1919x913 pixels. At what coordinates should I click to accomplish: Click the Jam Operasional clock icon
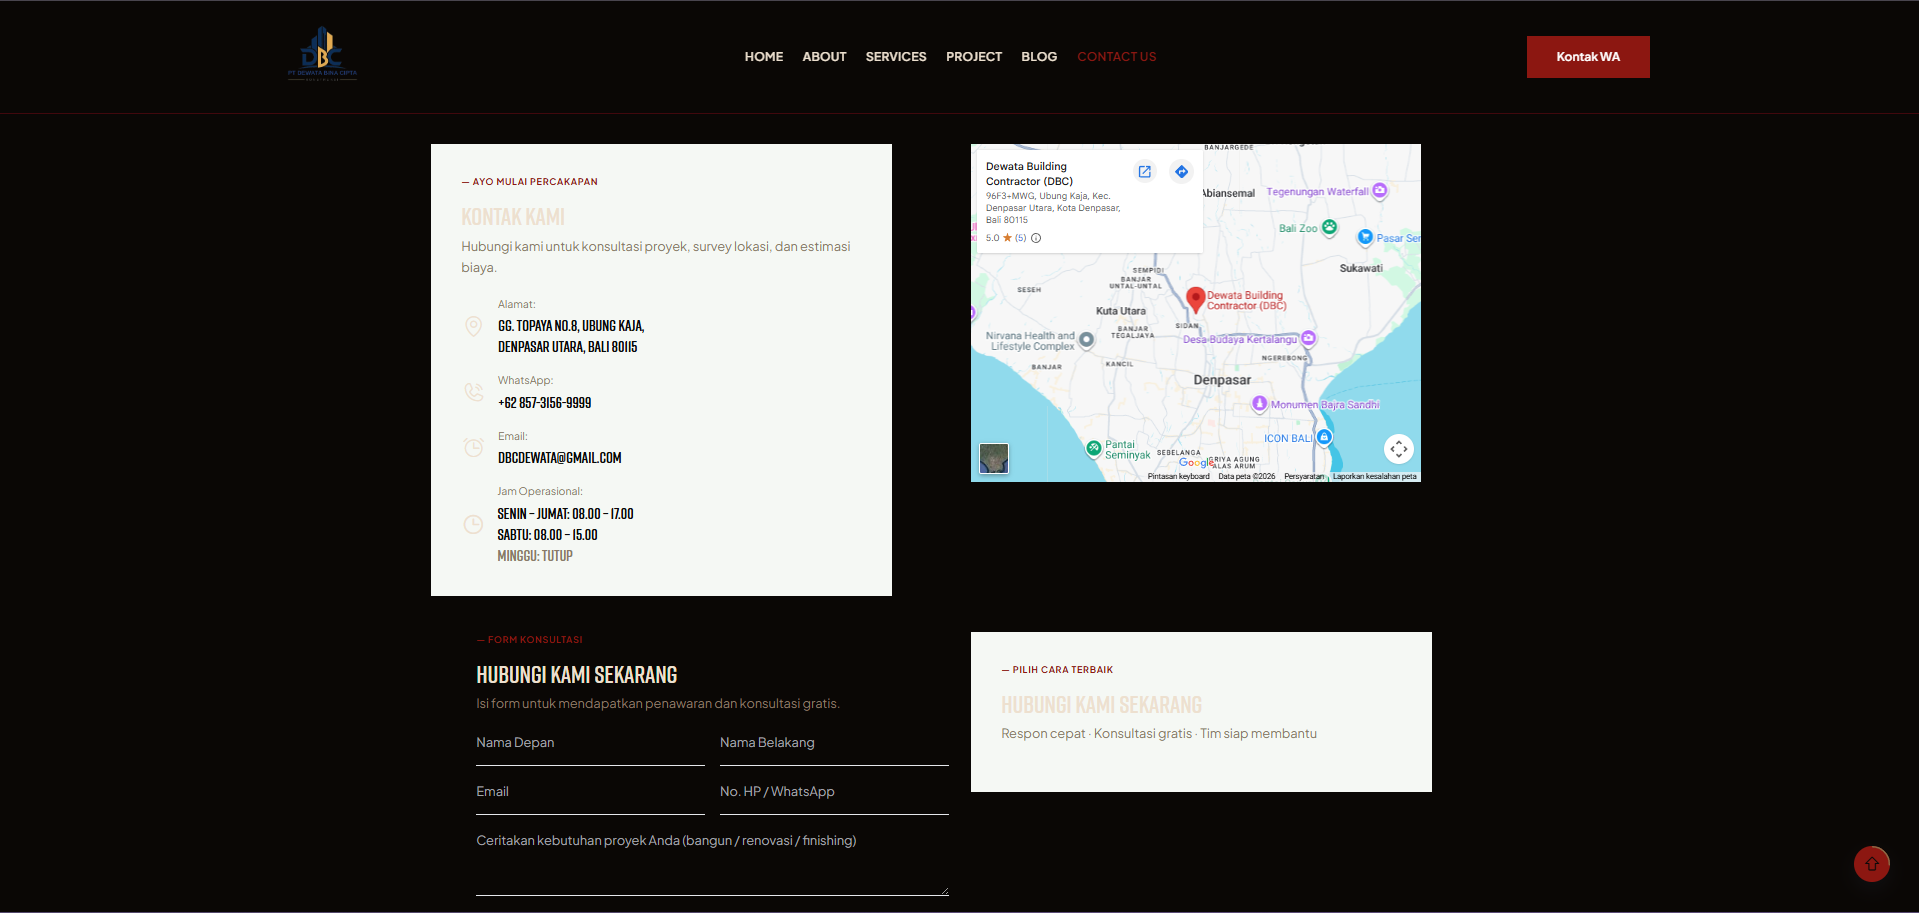[x=474, y=524]
